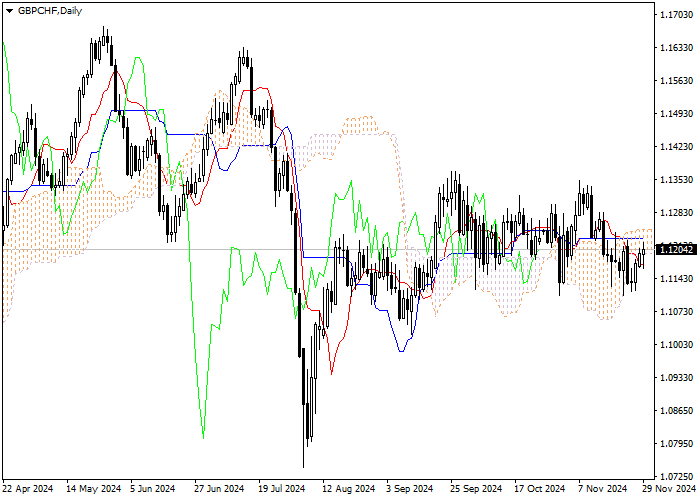
Task: Click the 29 Nov 2024 date label
Action: 669,489
